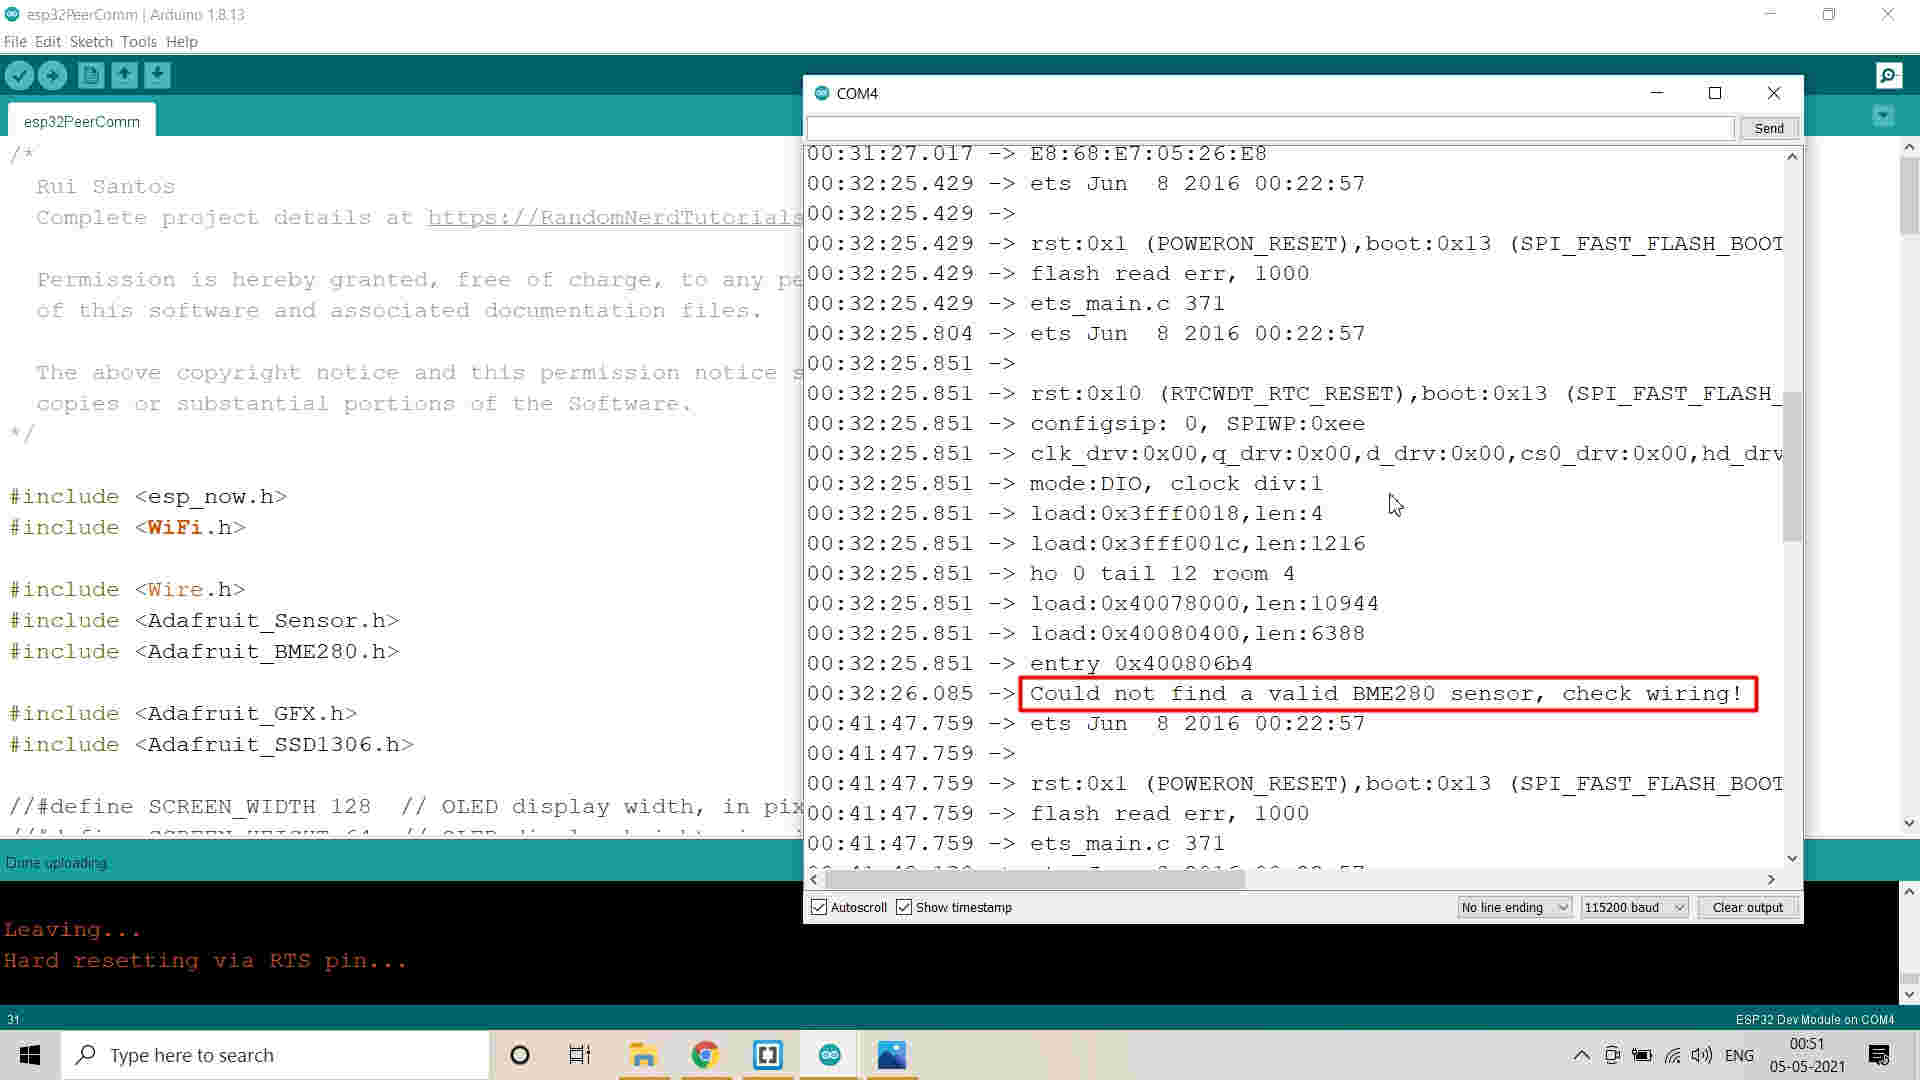
Task: Open the File menu
Action: pos(15,41)
